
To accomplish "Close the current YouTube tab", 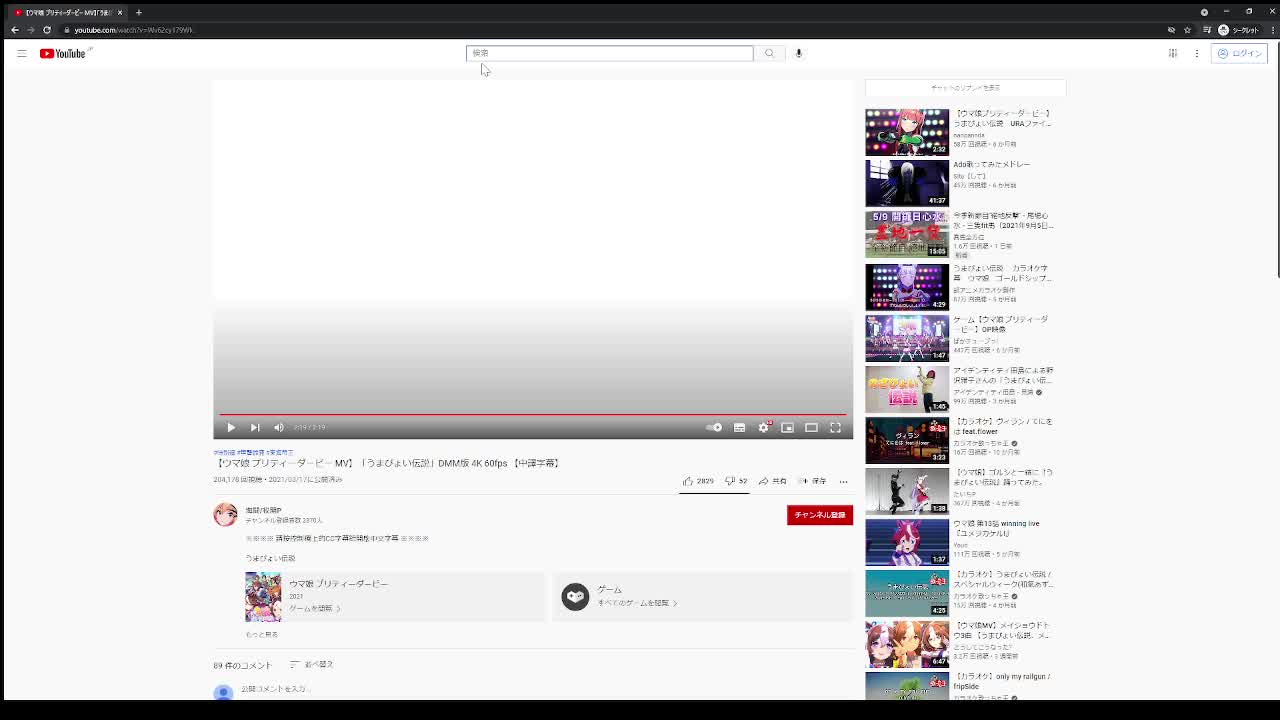I will click(119, 12).
